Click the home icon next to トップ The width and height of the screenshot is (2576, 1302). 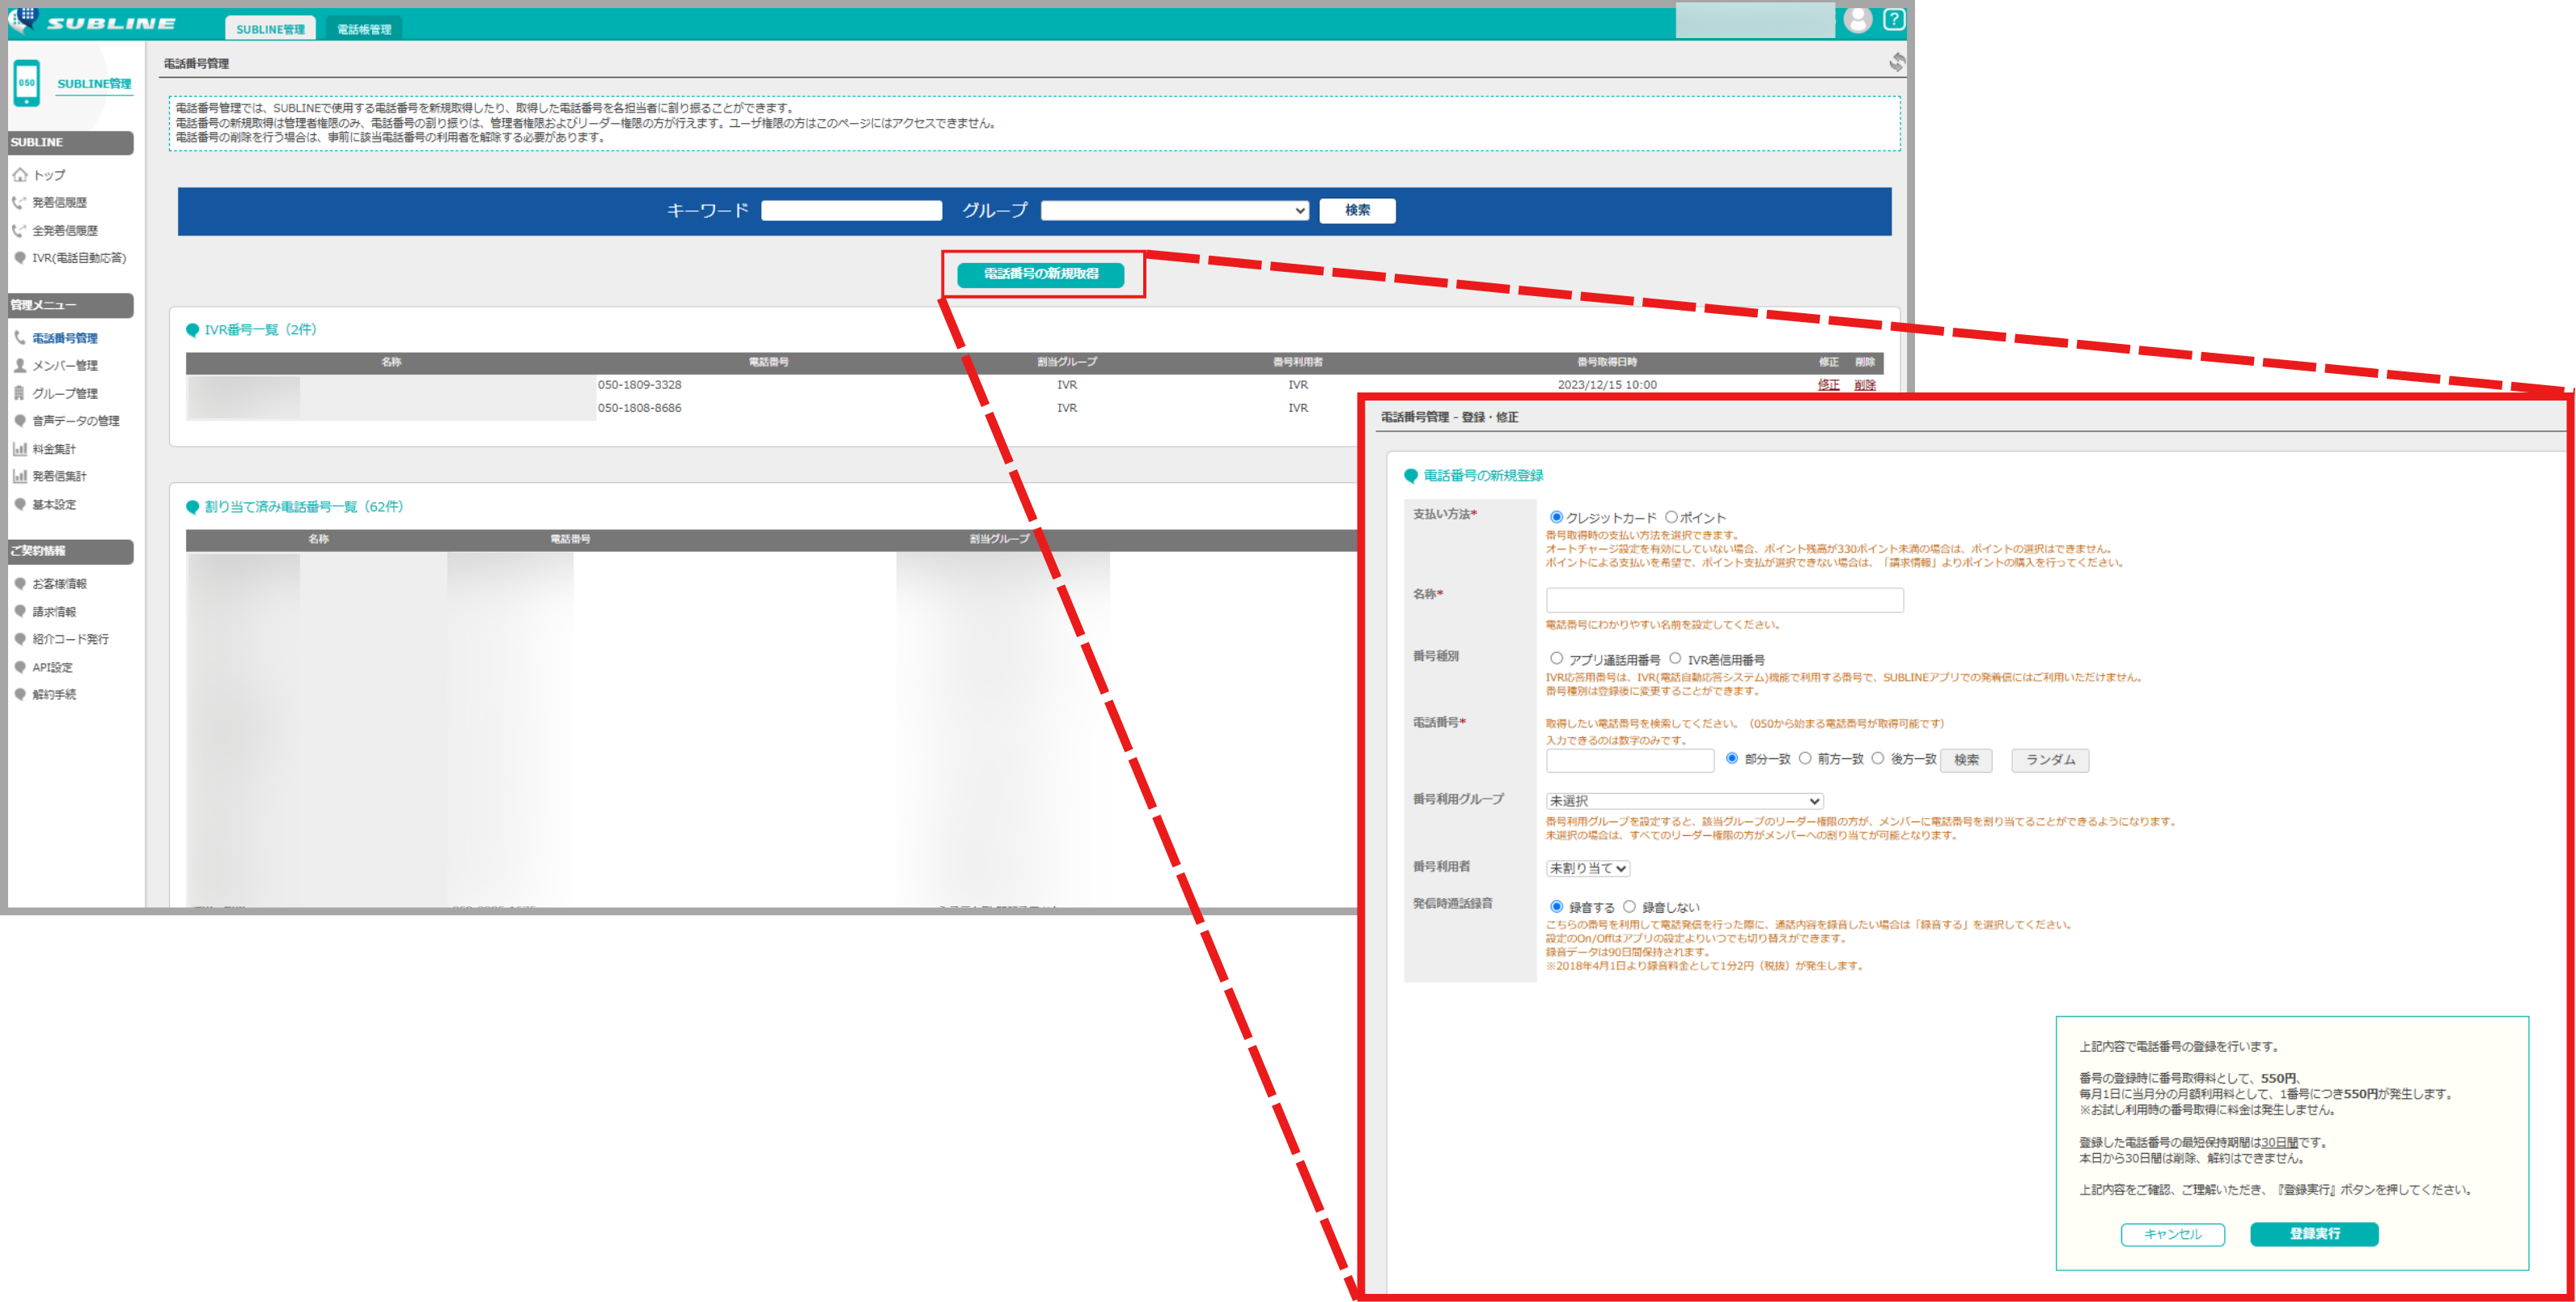tap(20, 175)
